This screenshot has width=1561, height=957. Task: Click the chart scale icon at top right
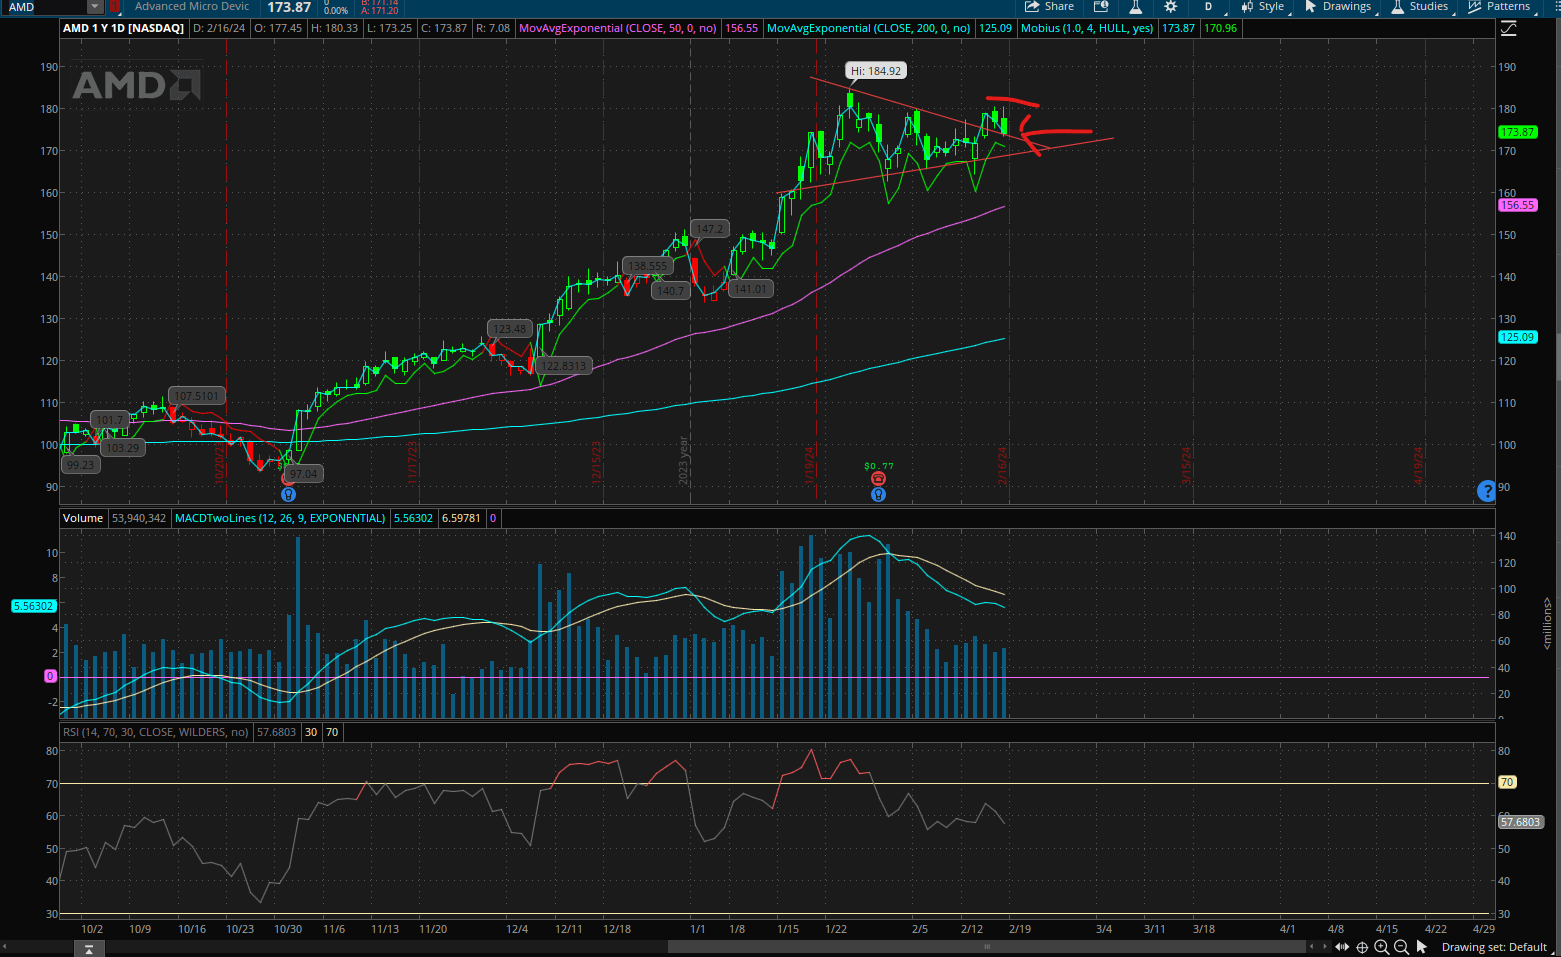[x=1508, y=29]
